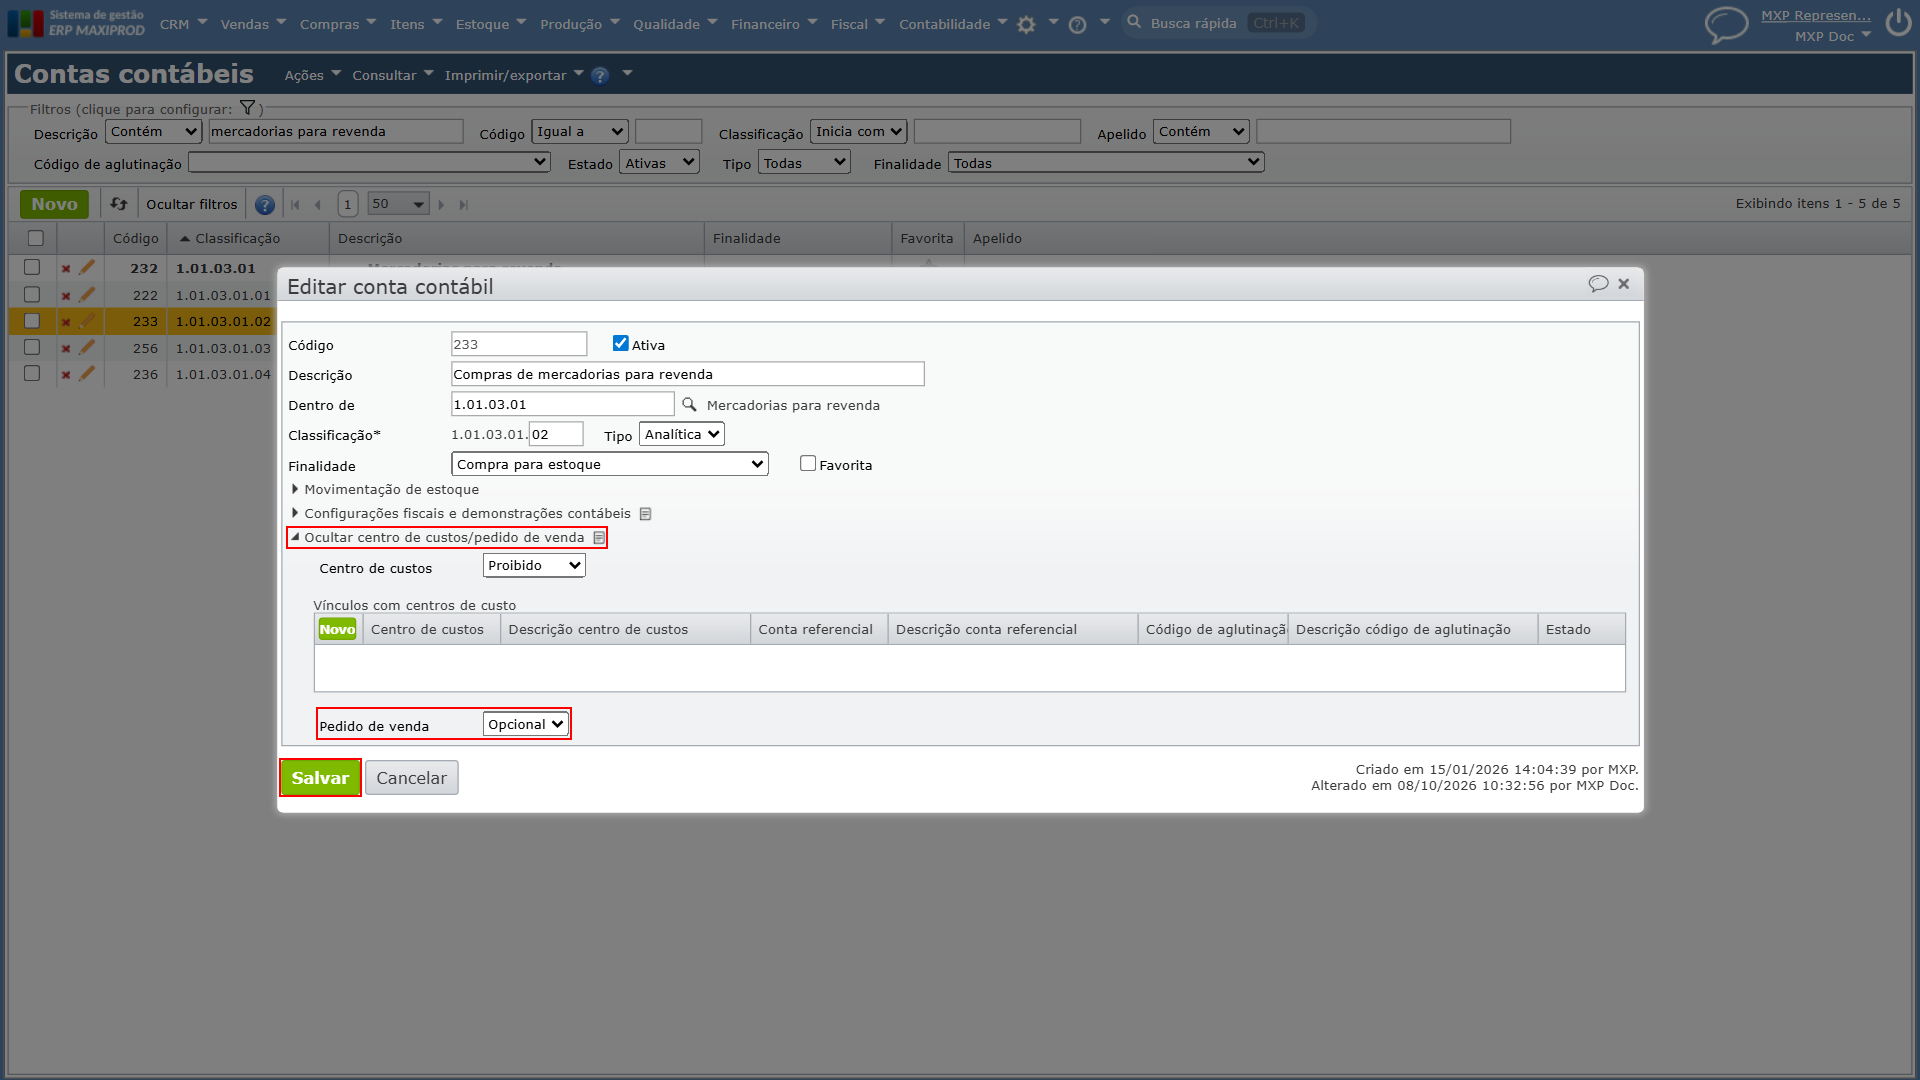Click the Salvar button
The height and width of the screenshot is (1080, 1920).
coord(320,778)
